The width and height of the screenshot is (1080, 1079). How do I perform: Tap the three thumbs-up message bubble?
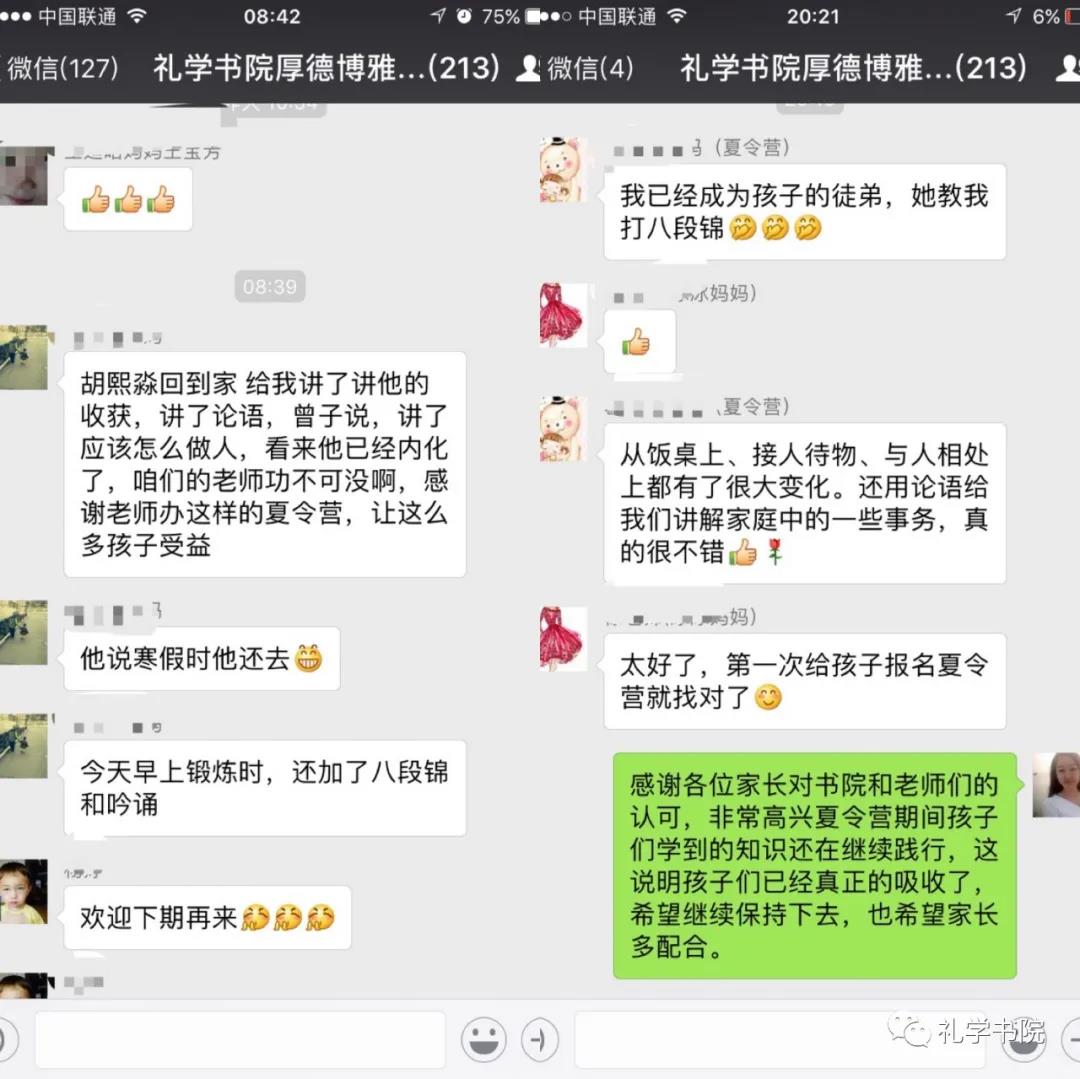point(128,199)
